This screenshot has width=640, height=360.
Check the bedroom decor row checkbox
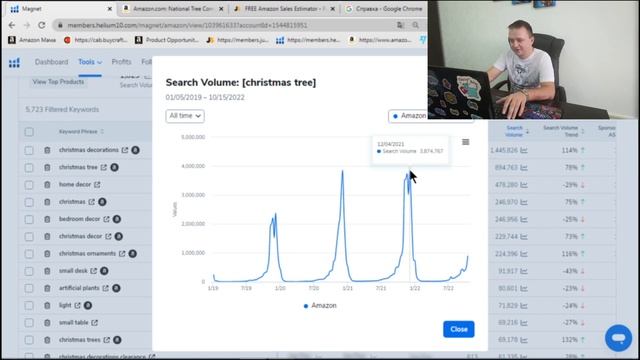[x=29, y=220]
